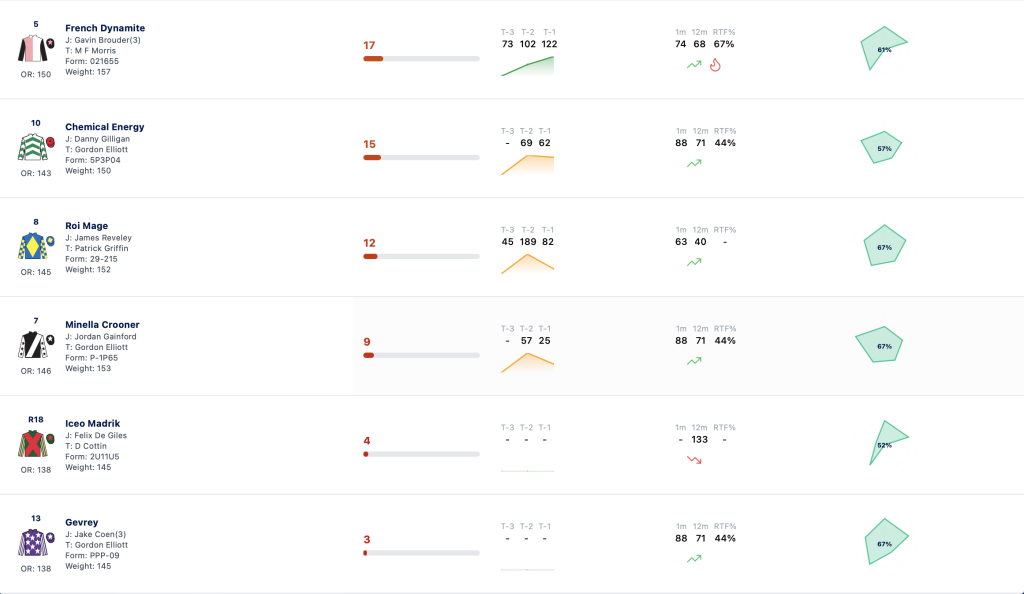
Task: Click the 61% radar chart for French Dynamite
Action: tap(884, 48)
